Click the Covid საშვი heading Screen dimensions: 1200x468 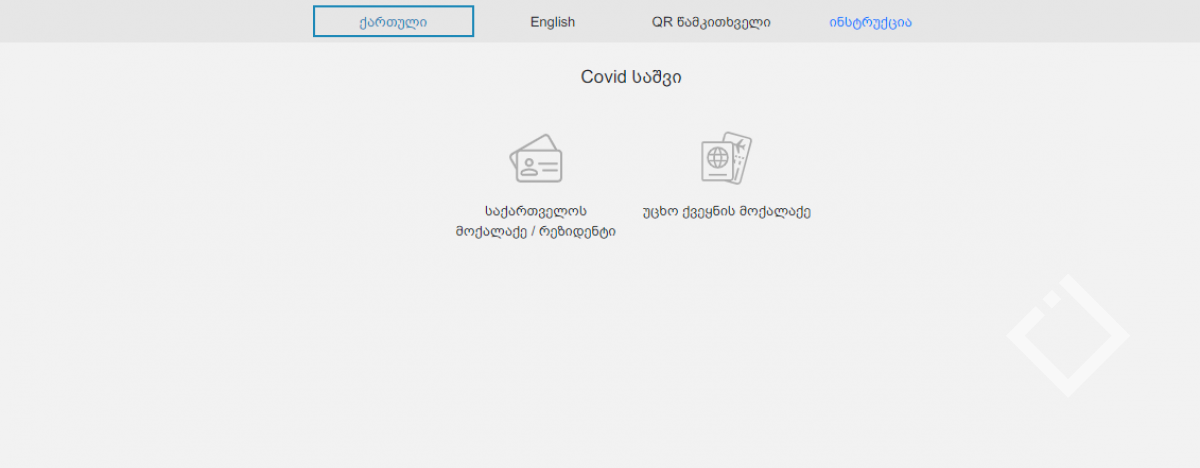[x=631, y=77]
